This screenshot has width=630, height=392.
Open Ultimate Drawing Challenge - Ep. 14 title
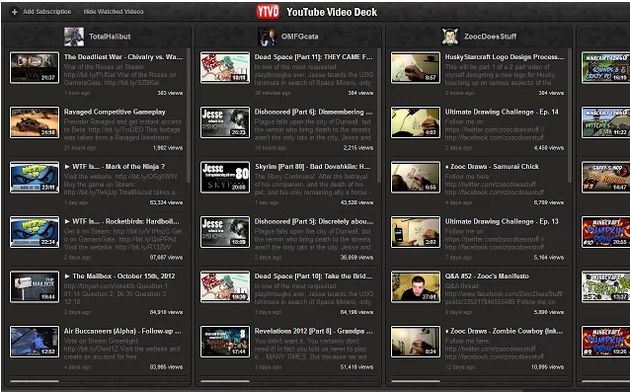click(x=502, y=112)
